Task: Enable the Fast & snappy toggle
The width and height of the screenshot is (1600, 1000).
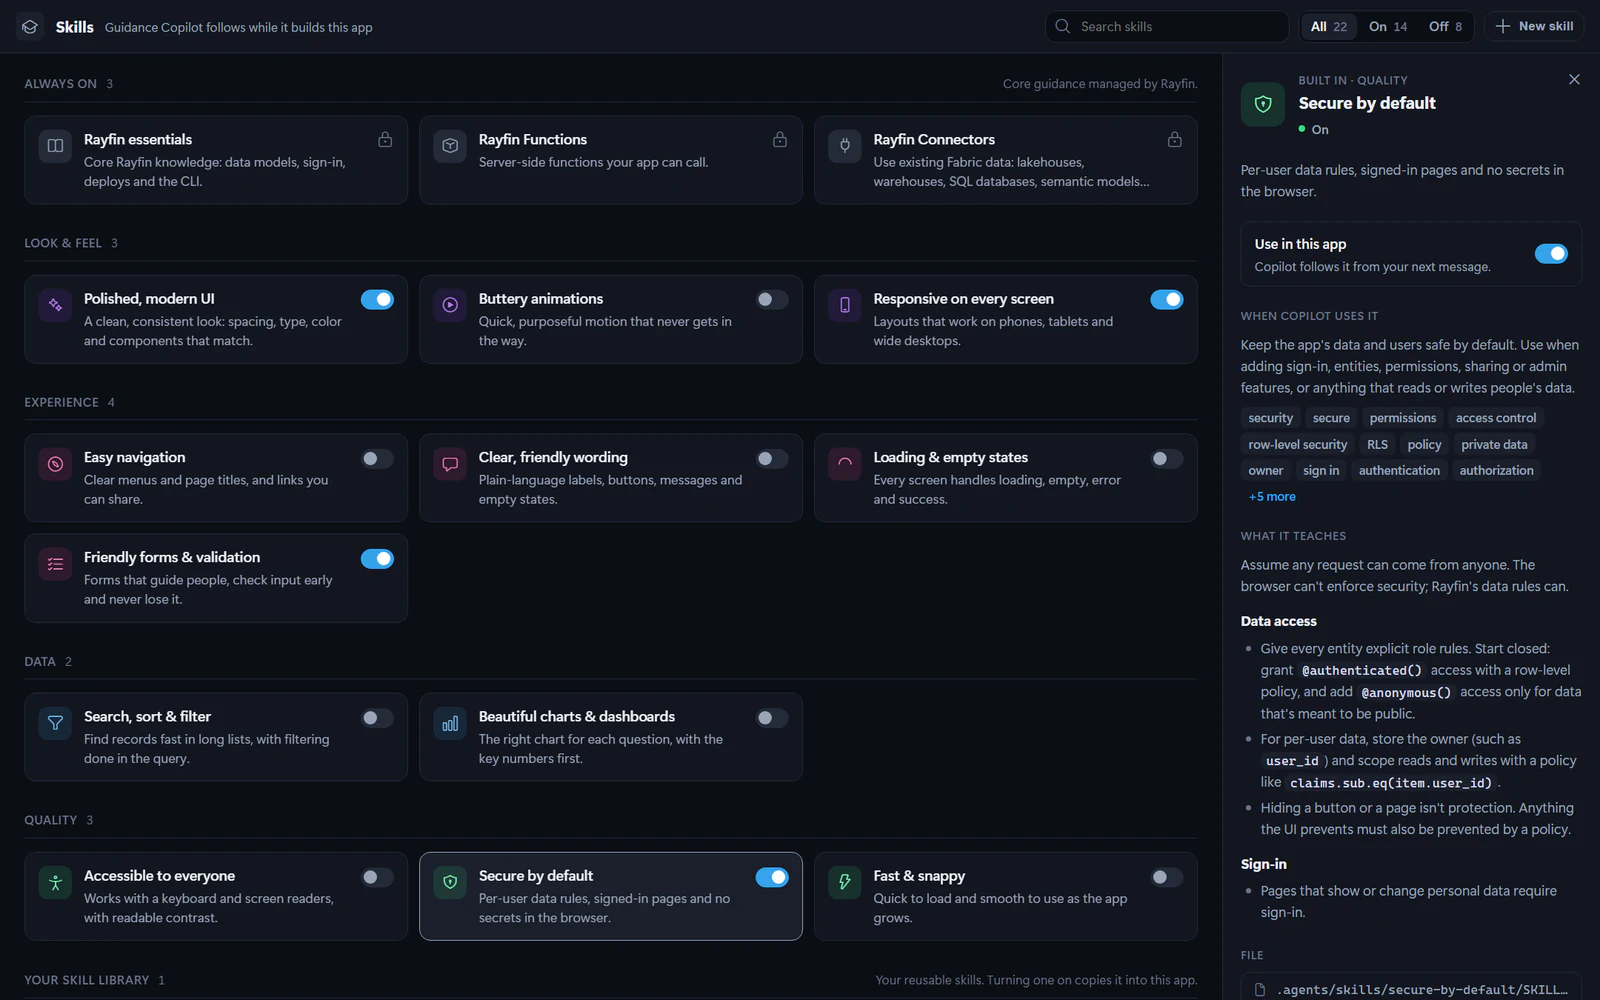Action: click(x=1167, y=877)
